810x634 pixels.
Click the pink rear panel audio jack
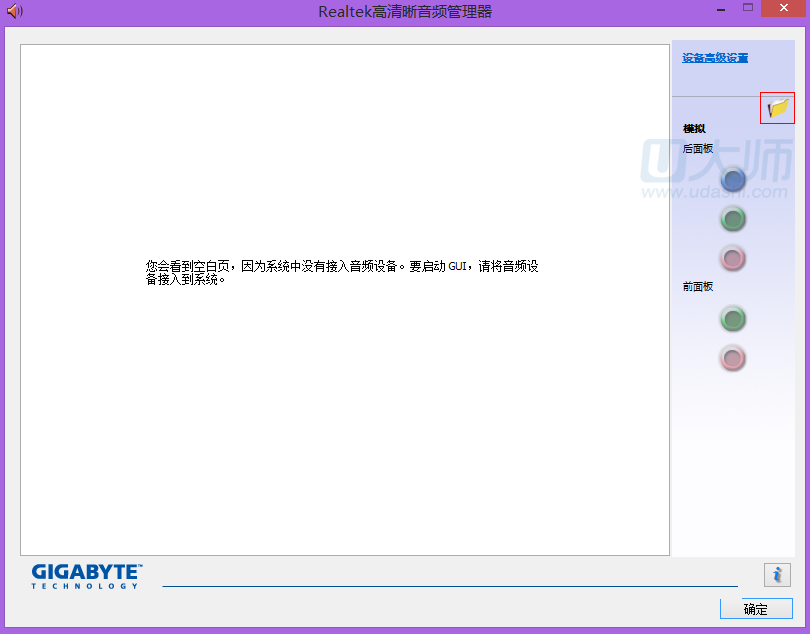pyautogui.click(x=733, y=258)
